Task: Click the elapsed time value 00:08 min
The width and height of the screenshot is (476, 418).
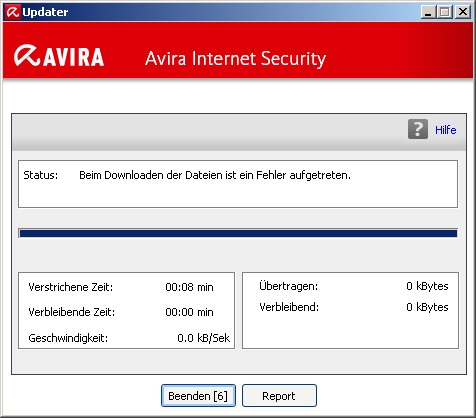Action: pyautogui.click(x=189, y=287)
